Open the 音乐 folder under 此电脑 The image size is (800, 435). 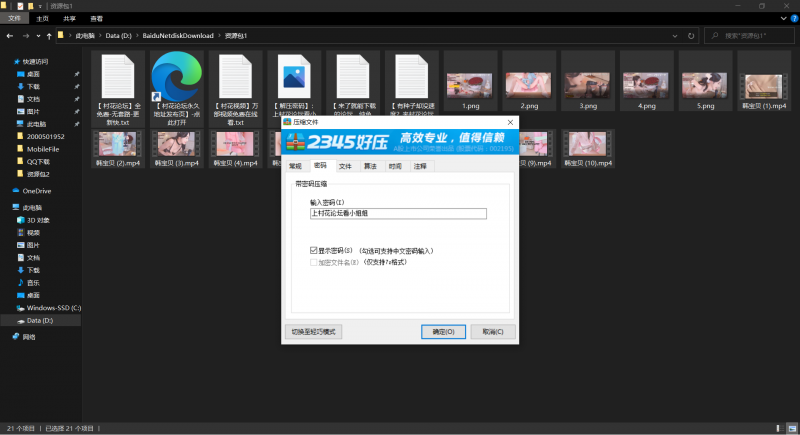tap(33, 283)
